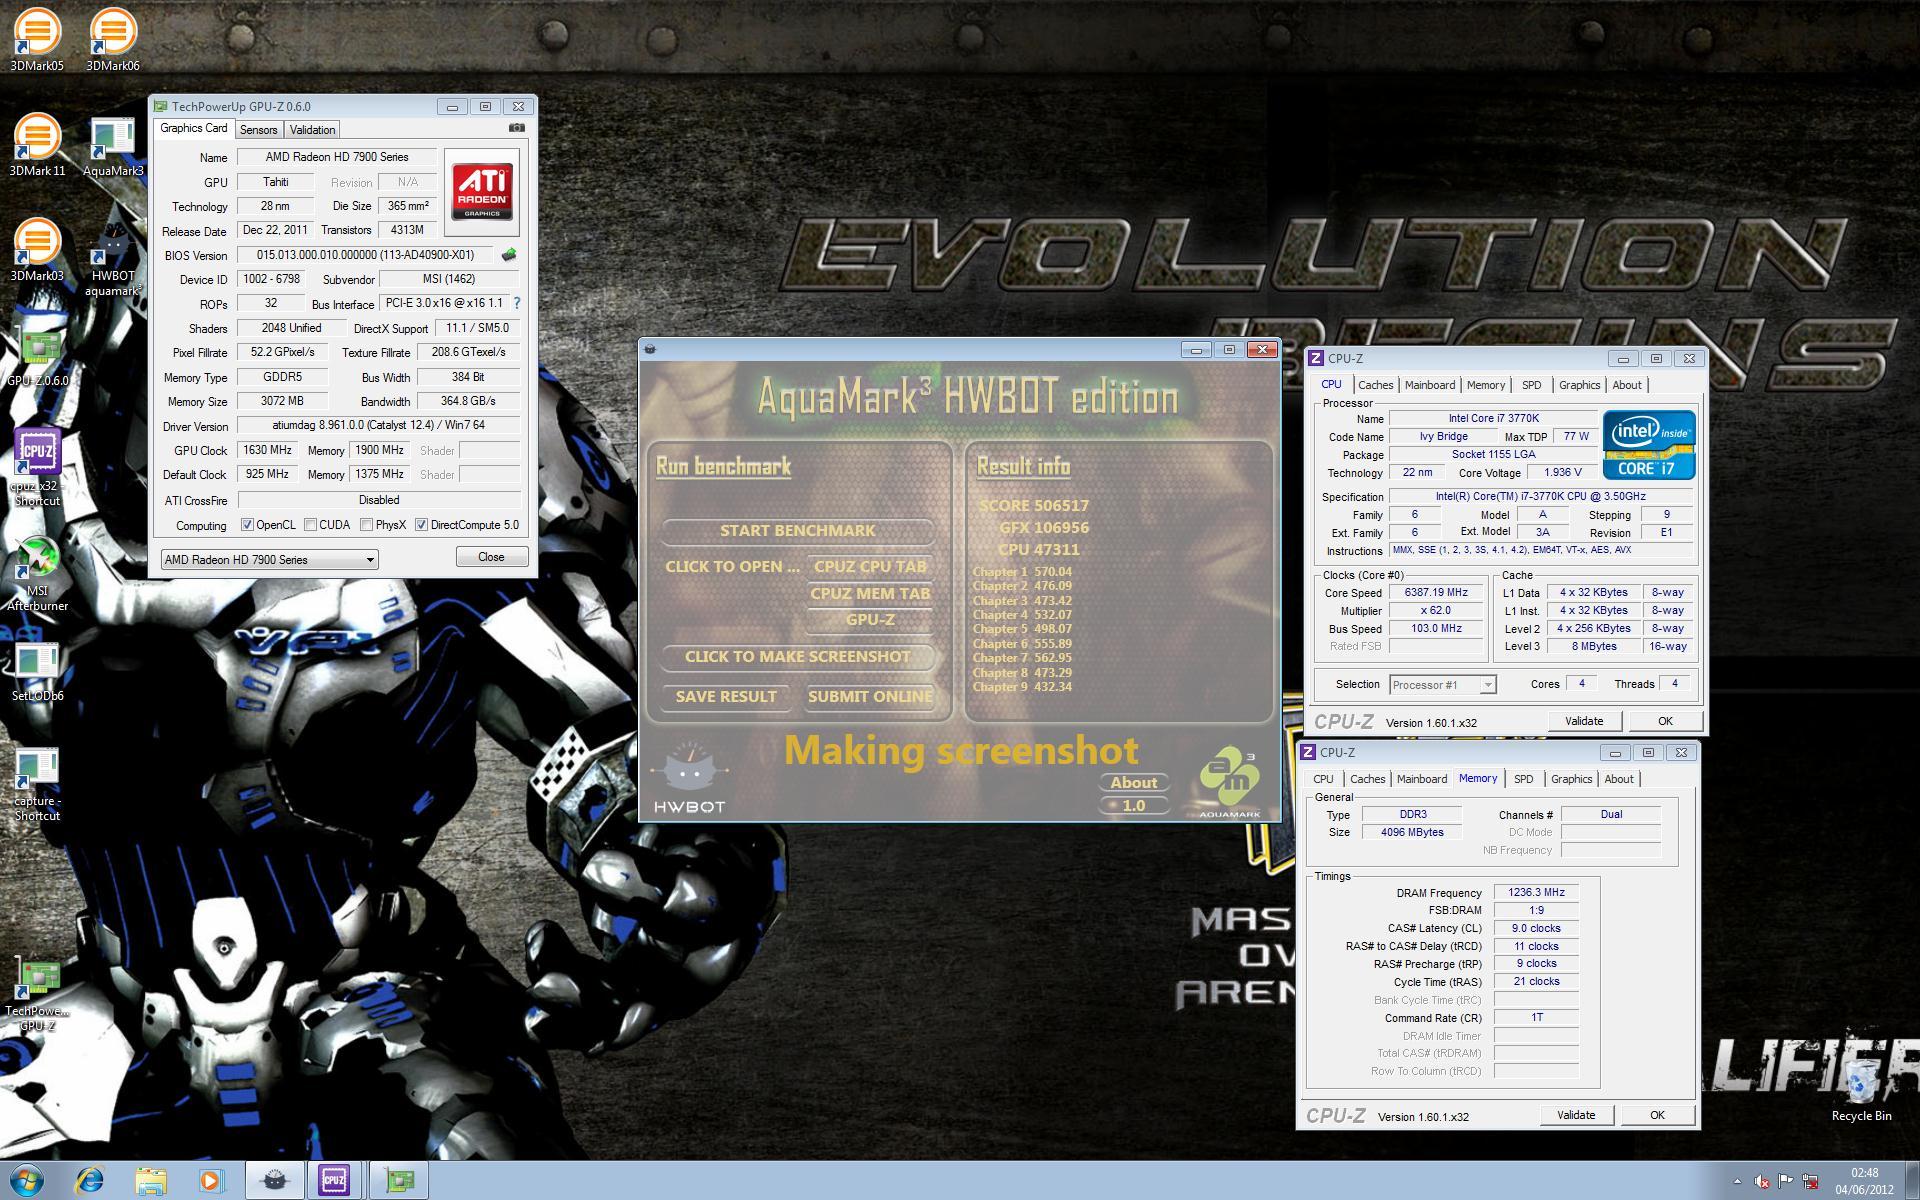Toggle the PhysX checkbox
1920x1200 pixels.
click(x=367, y=525)
